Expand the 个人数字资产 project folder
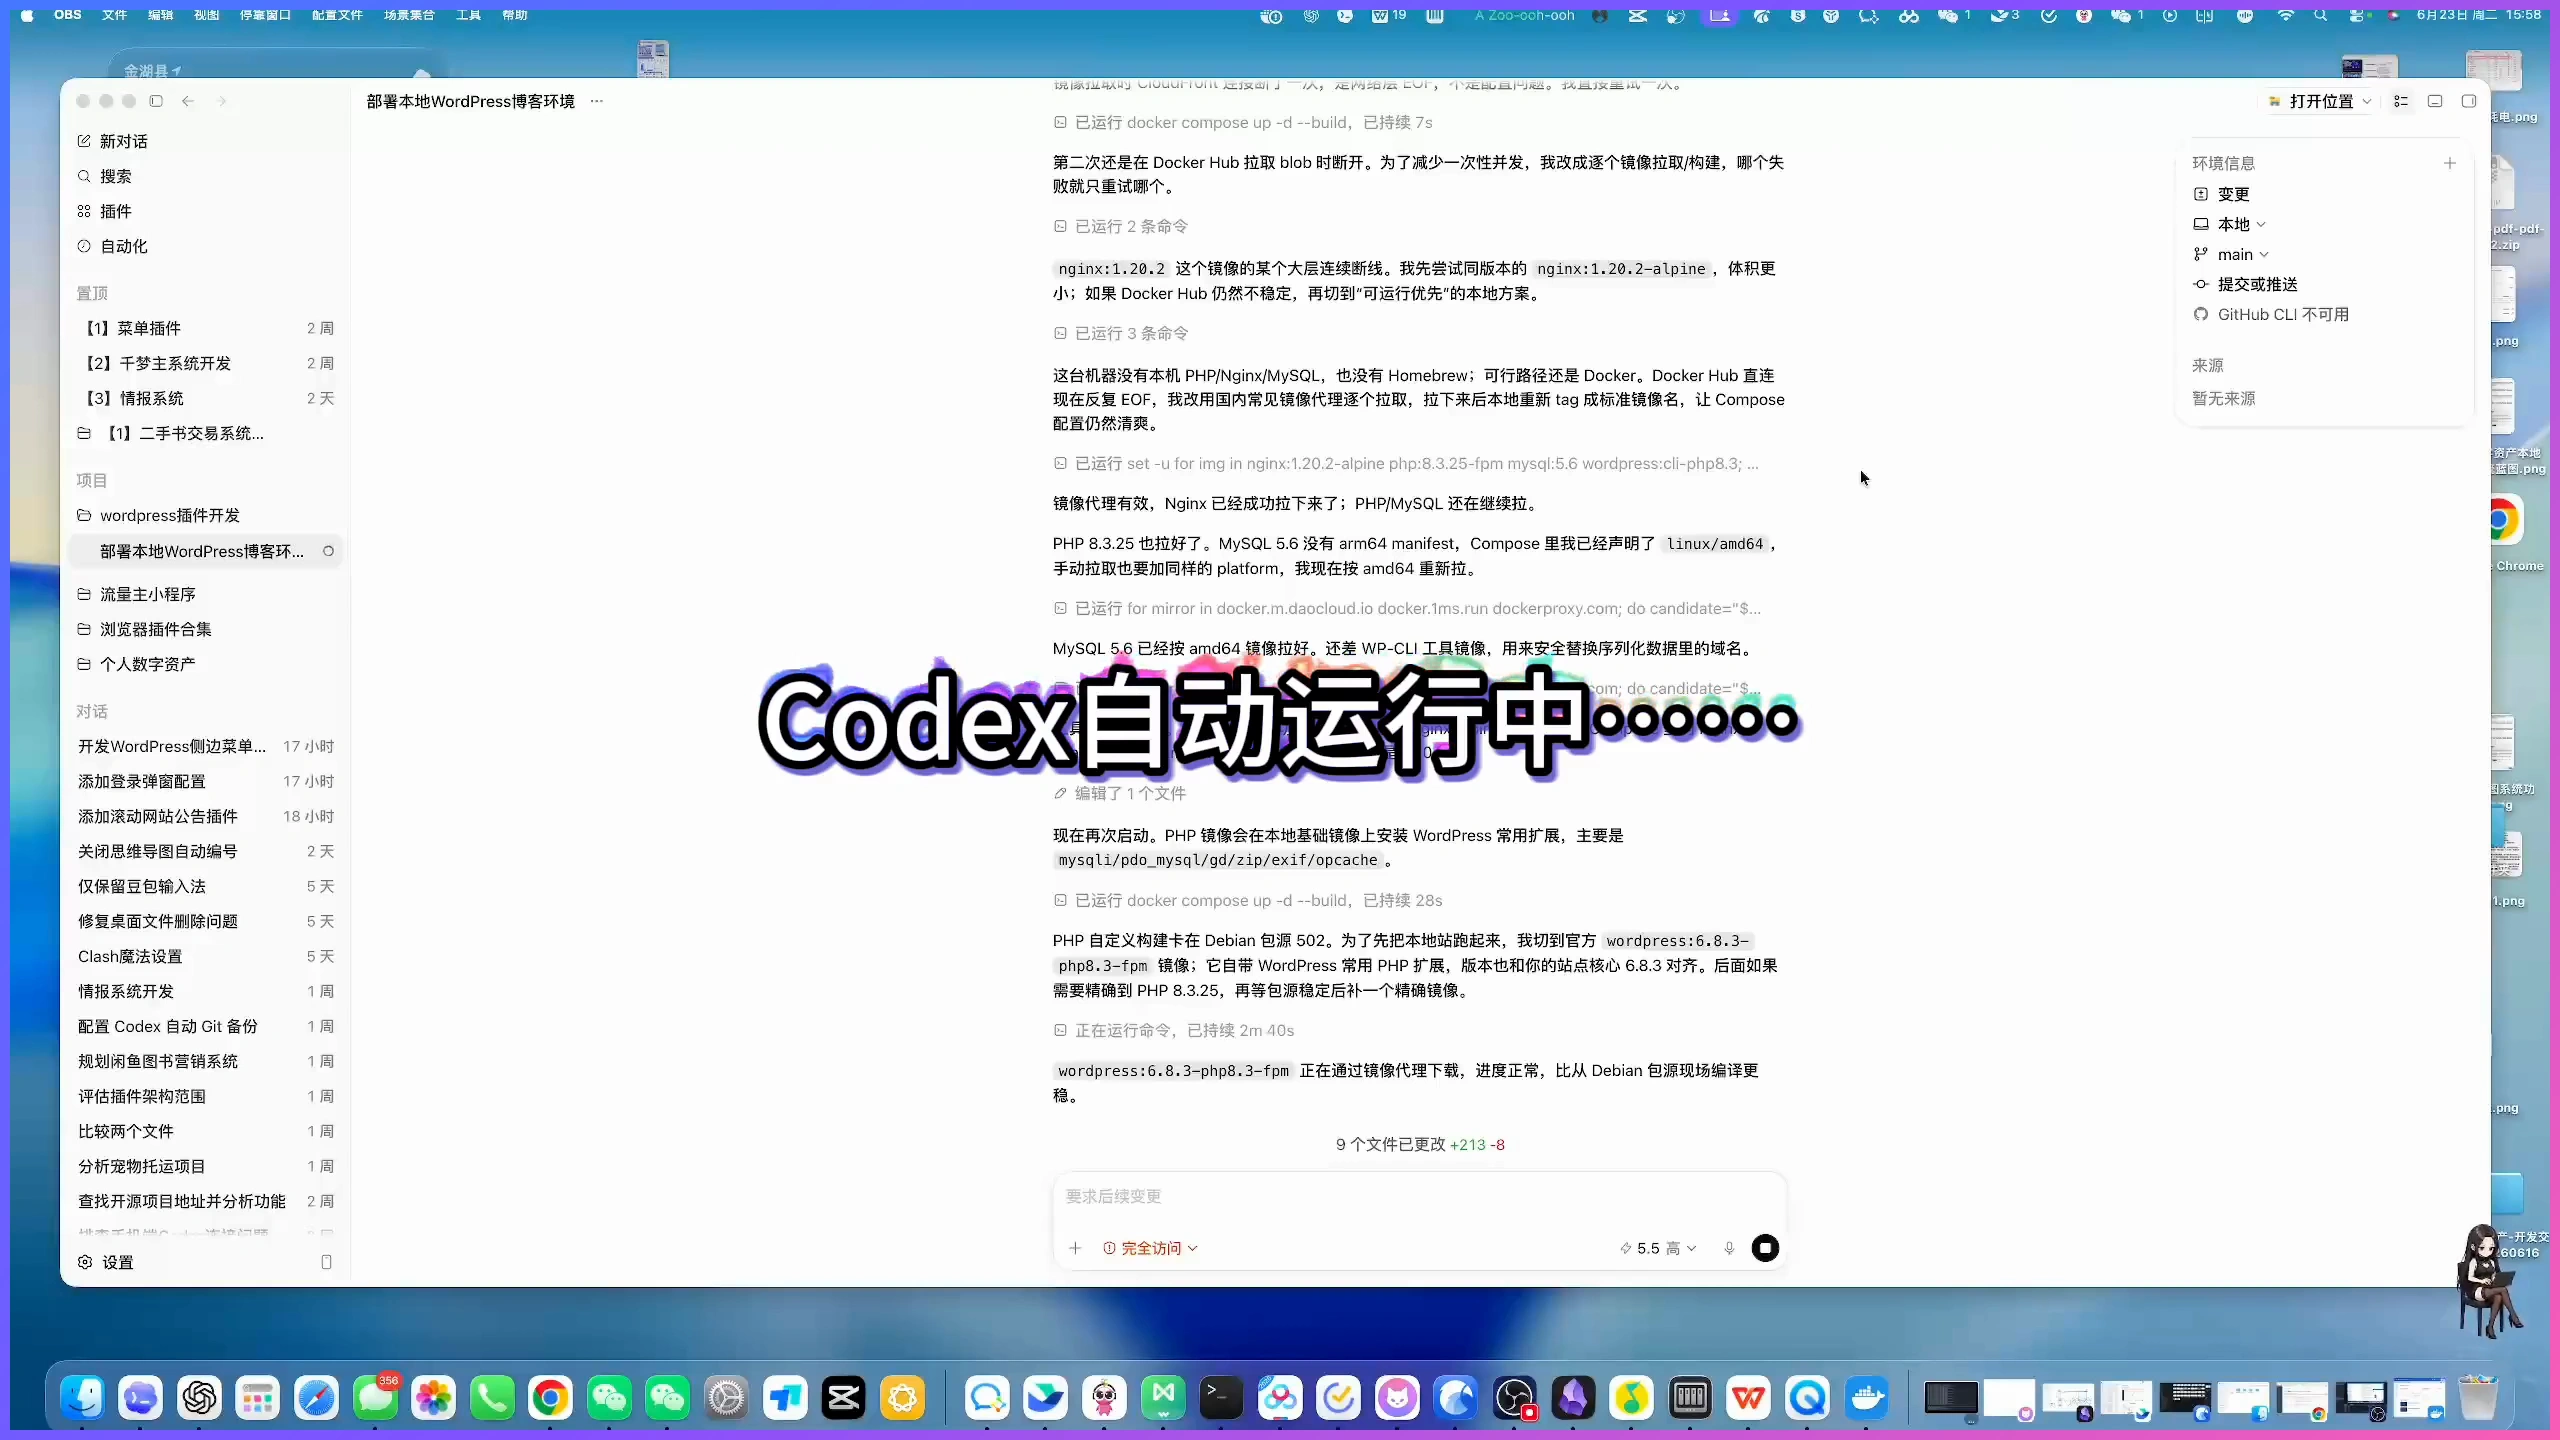The image size is (2560, 1440). coord(207,664)
